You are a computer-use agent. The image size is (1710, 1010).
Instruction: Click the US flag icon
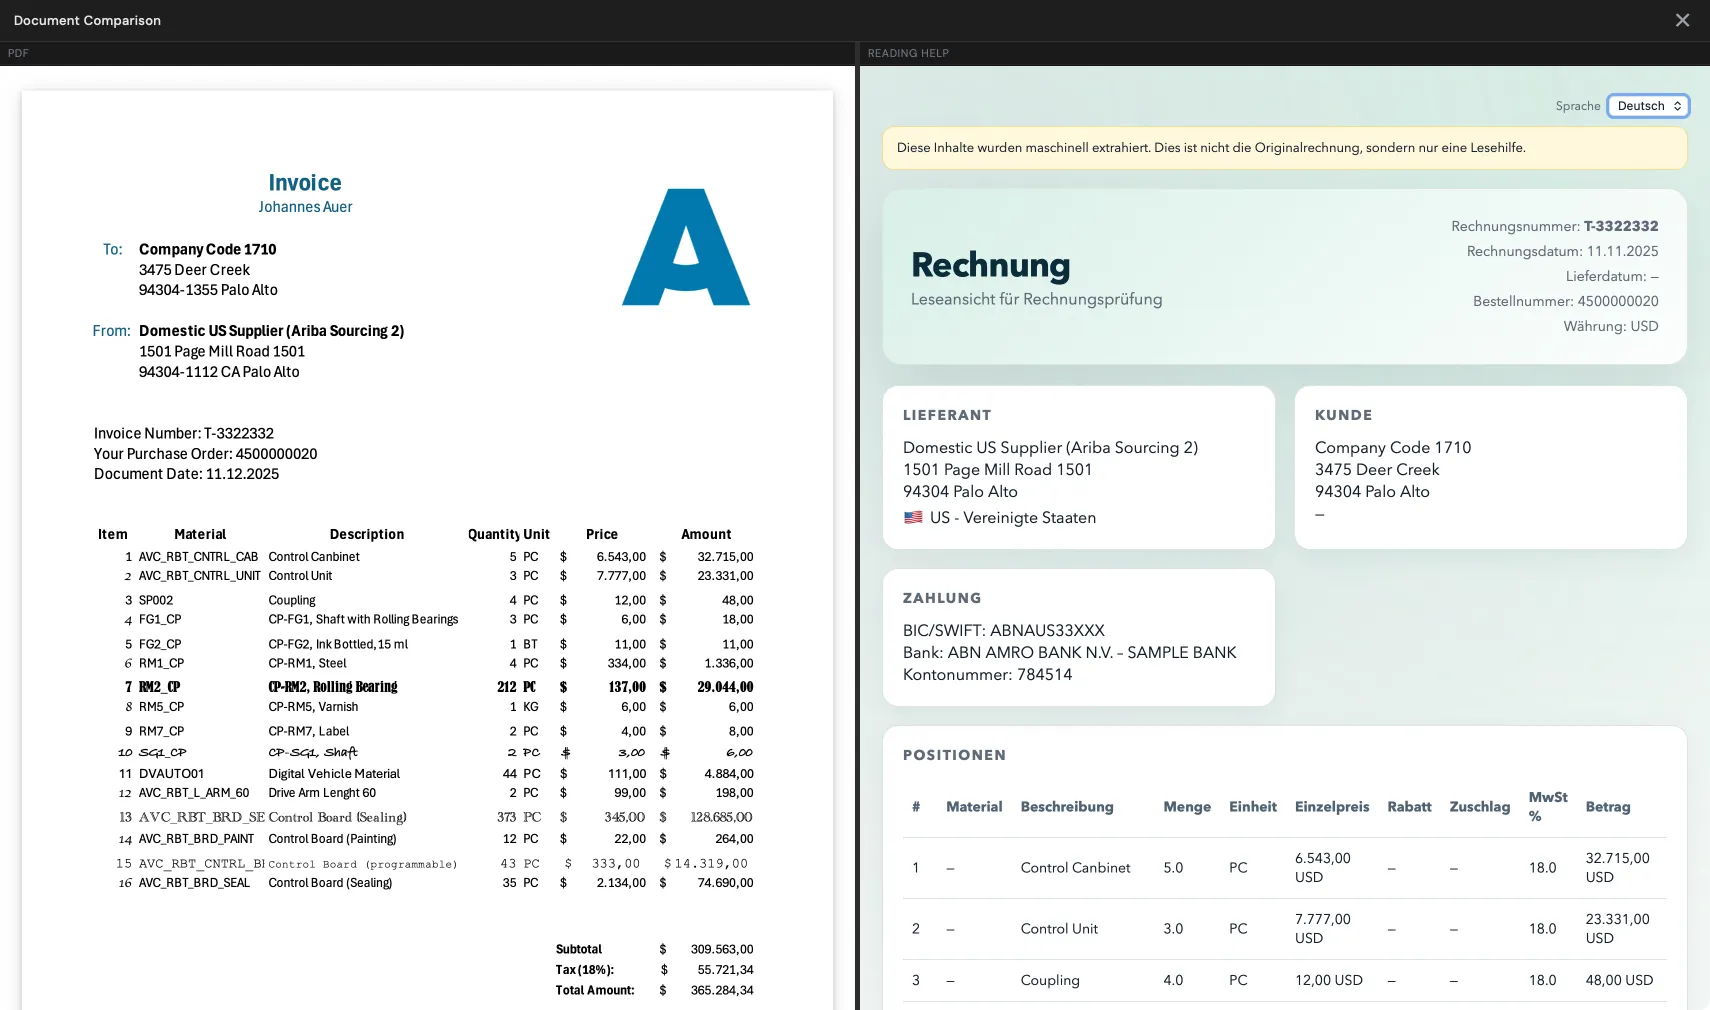913,518
